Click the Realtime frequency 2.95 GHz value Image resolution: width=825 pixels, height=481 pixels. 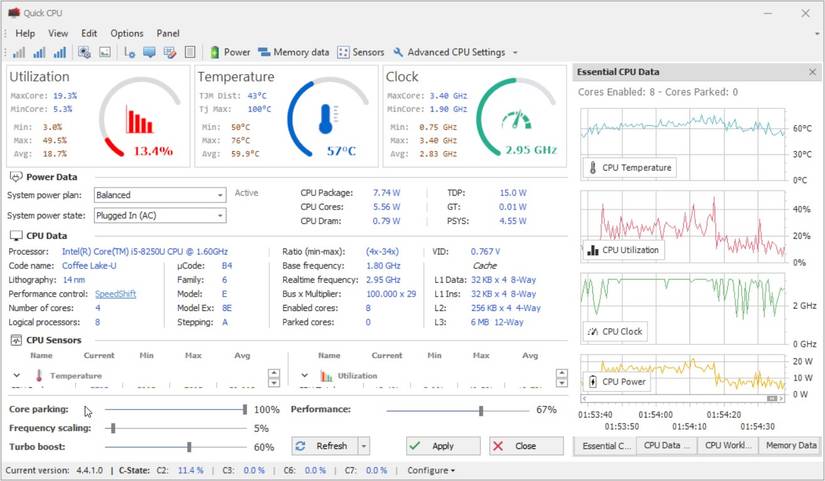pos(383,280)
